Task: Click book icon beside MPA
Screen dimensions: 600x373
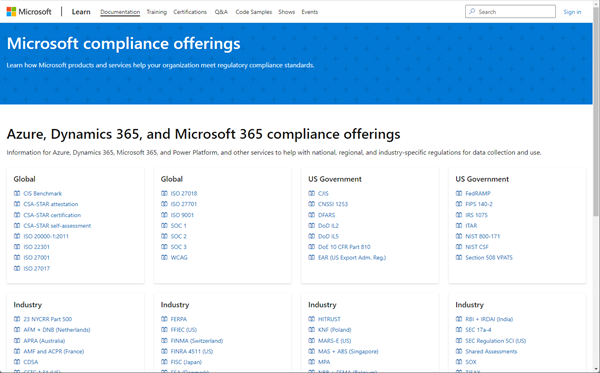Action: click(311, 362)
